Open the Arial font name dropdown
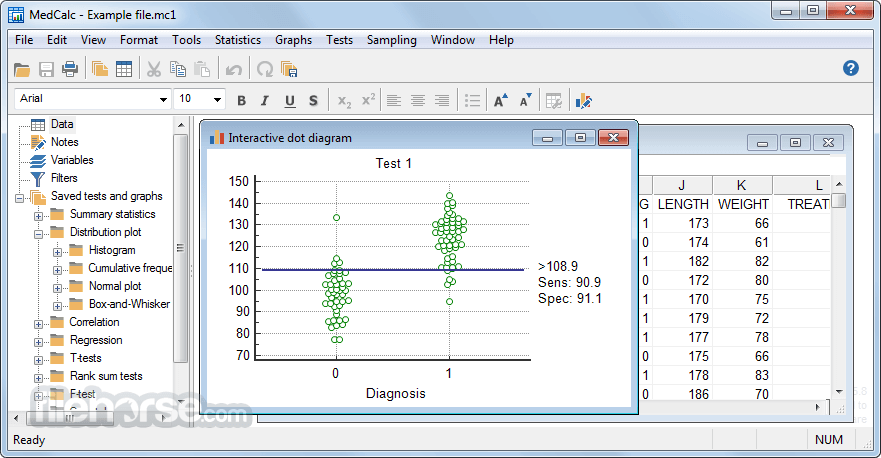 click(163, 99)
